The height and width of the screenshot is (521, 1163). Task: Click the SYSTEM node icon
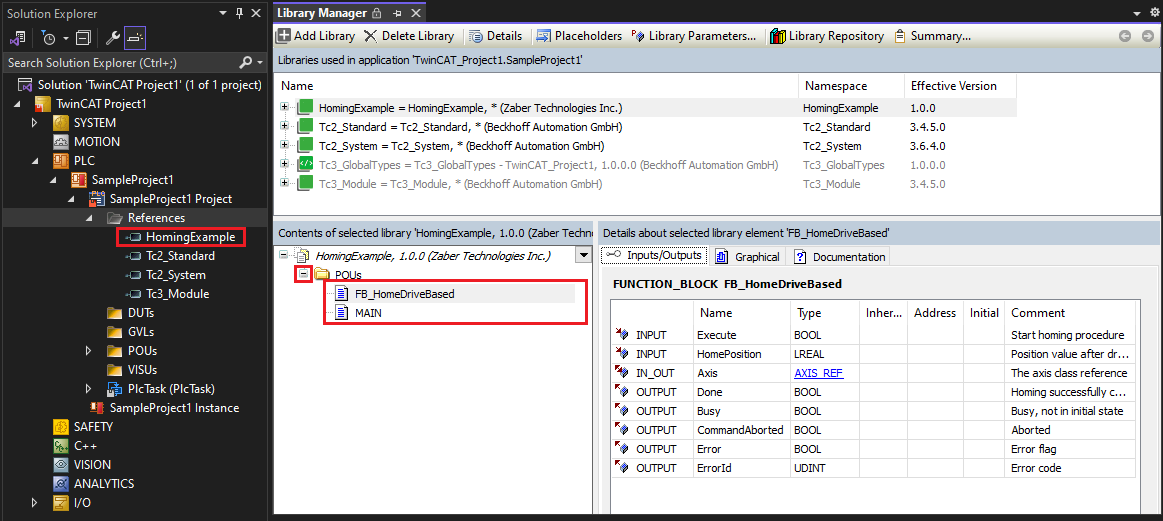coord(61,122)
